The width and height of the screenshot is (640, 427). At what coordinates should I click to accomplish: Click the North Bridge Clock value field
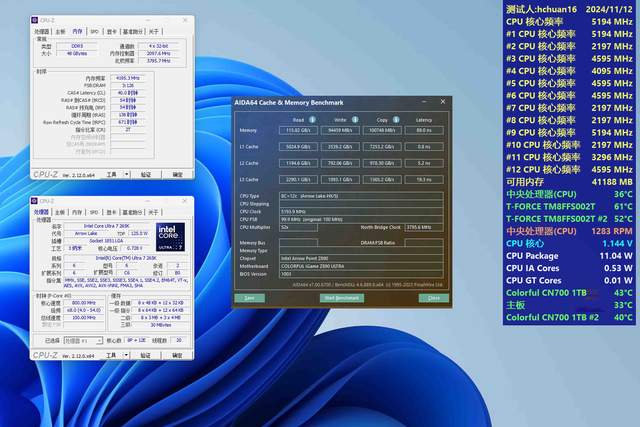point(424,227)
